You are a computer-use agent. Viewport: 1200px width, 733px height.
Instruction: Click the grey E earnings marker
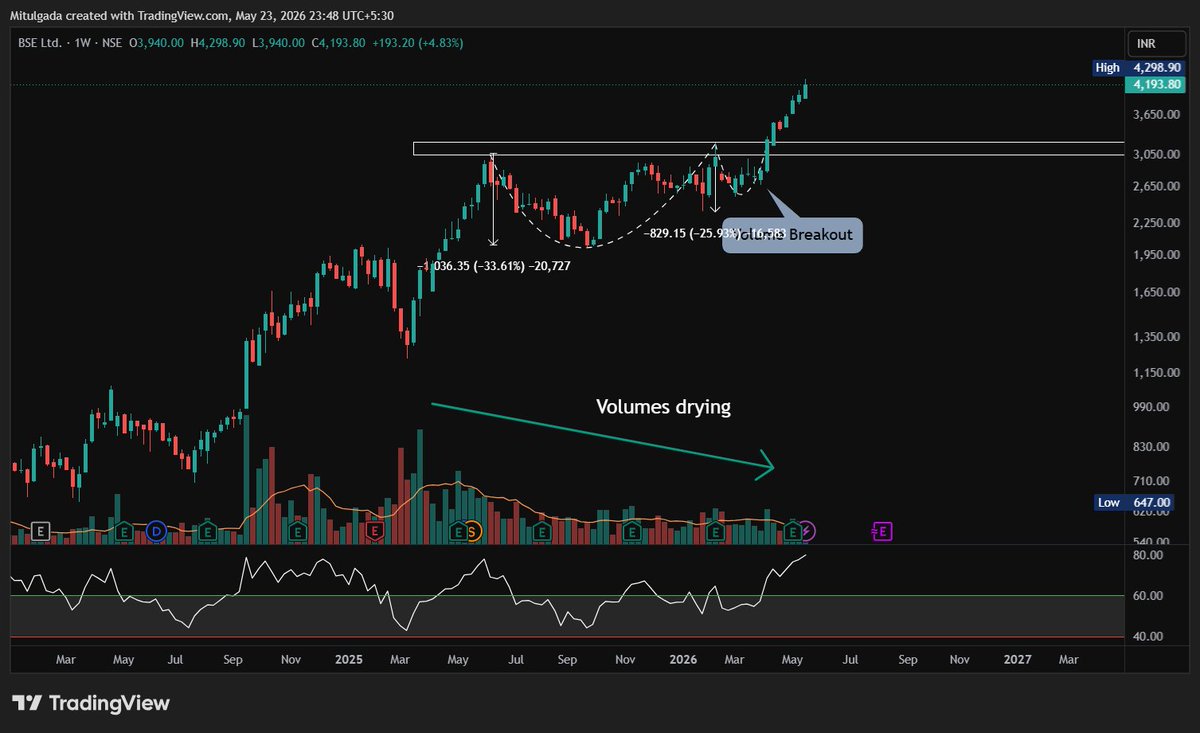pyautogui.click(x=41, y=531)
